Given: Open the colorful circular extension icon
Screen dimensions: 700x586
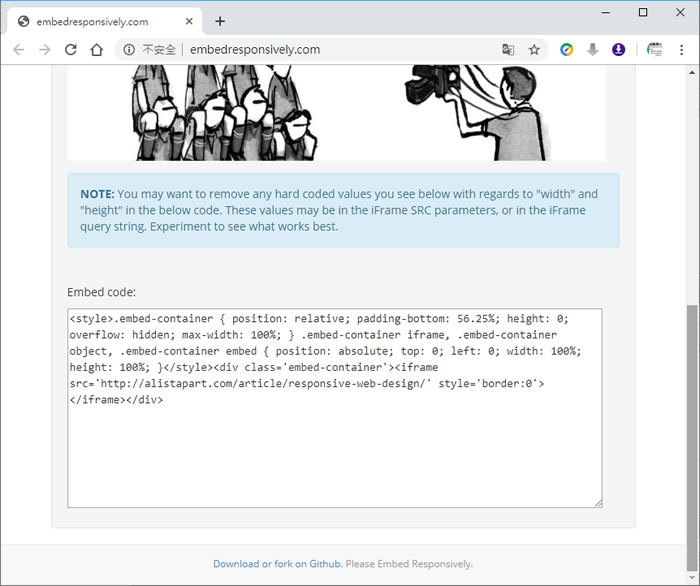Looking at the screenshot, I should pyautogui.click(x=567, y=50).
